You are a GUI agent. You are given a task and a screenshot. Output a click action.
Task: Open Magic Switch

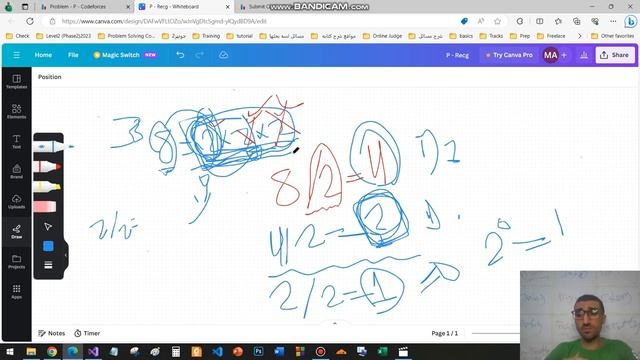(124, 55)
